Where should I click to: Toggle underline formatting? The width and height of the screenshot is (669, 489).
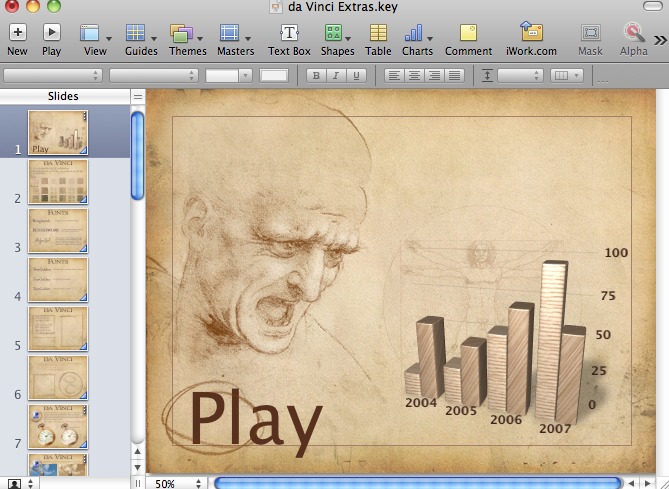coord(356,76)
